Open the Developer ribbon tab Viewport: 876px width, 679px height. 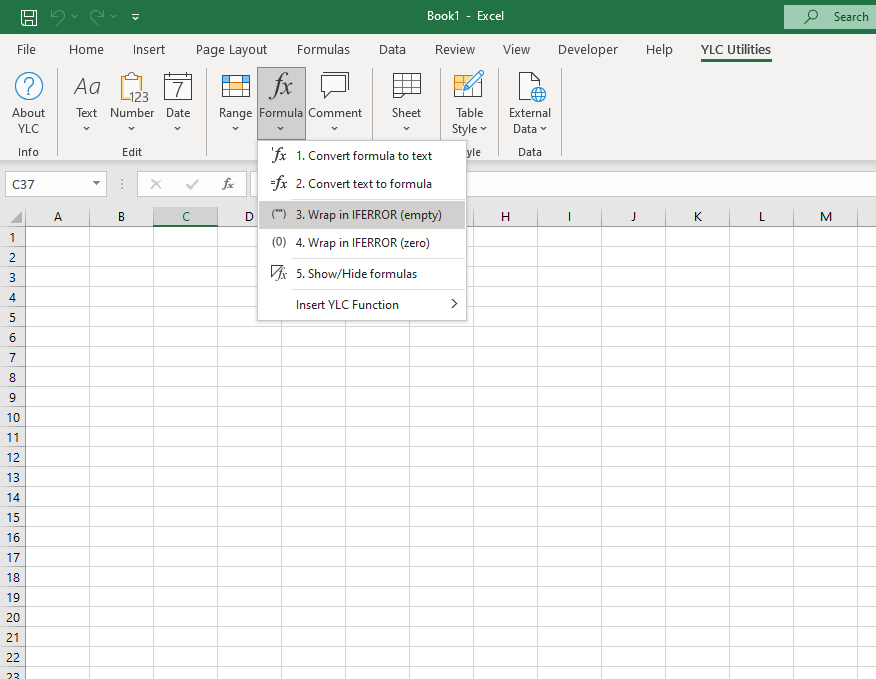pos(587,50)
